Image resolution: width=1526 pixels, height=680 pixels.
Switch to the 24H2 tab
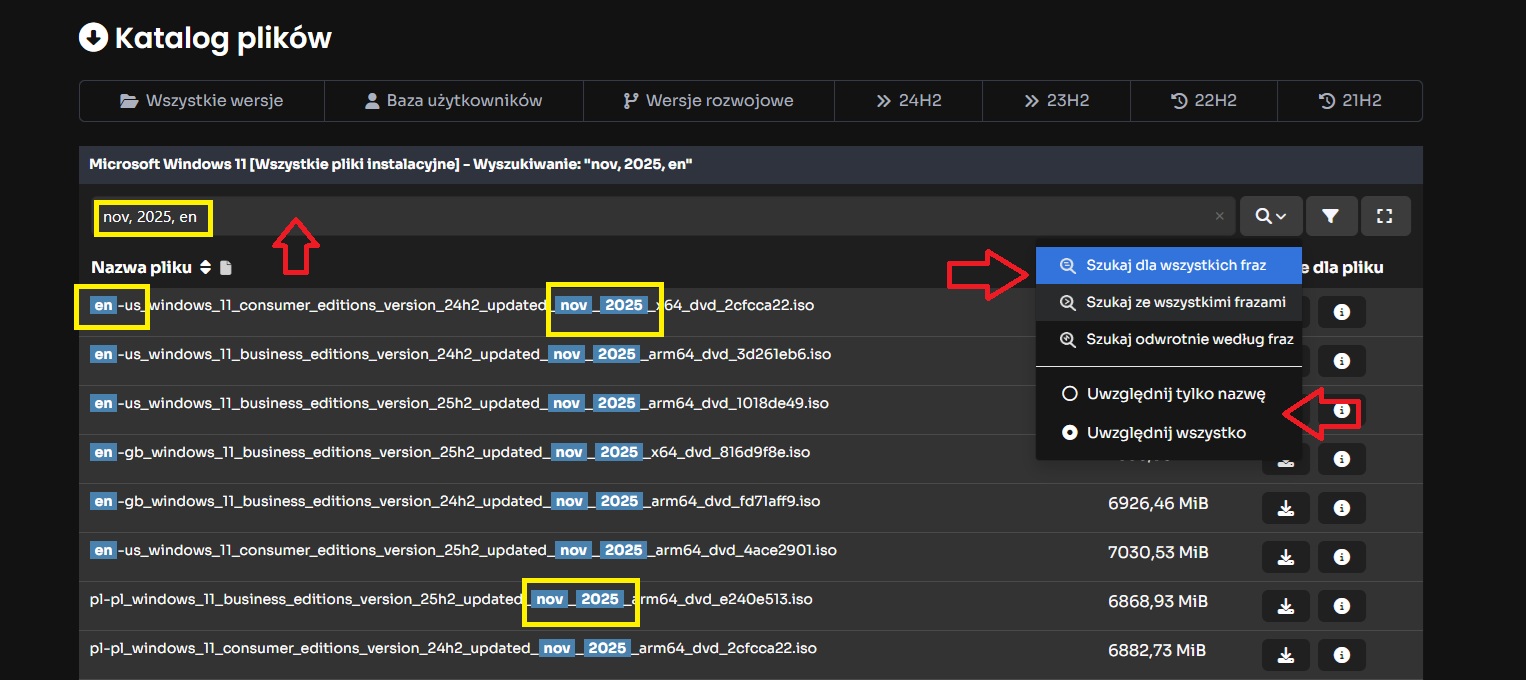[x=908, y=101]
